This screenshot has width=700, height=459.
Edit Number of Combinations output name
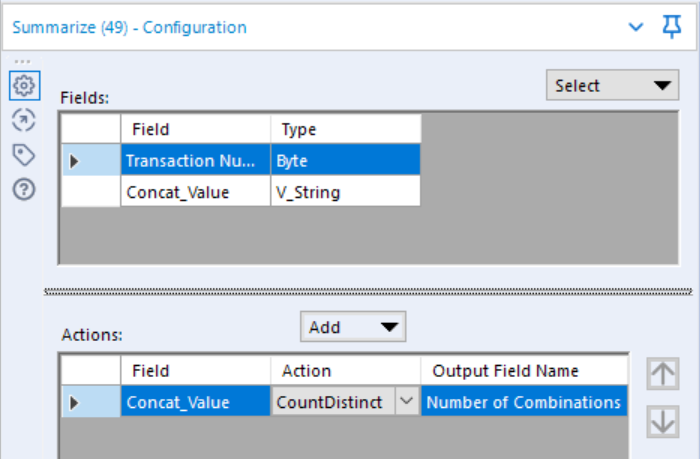(524, 402)
